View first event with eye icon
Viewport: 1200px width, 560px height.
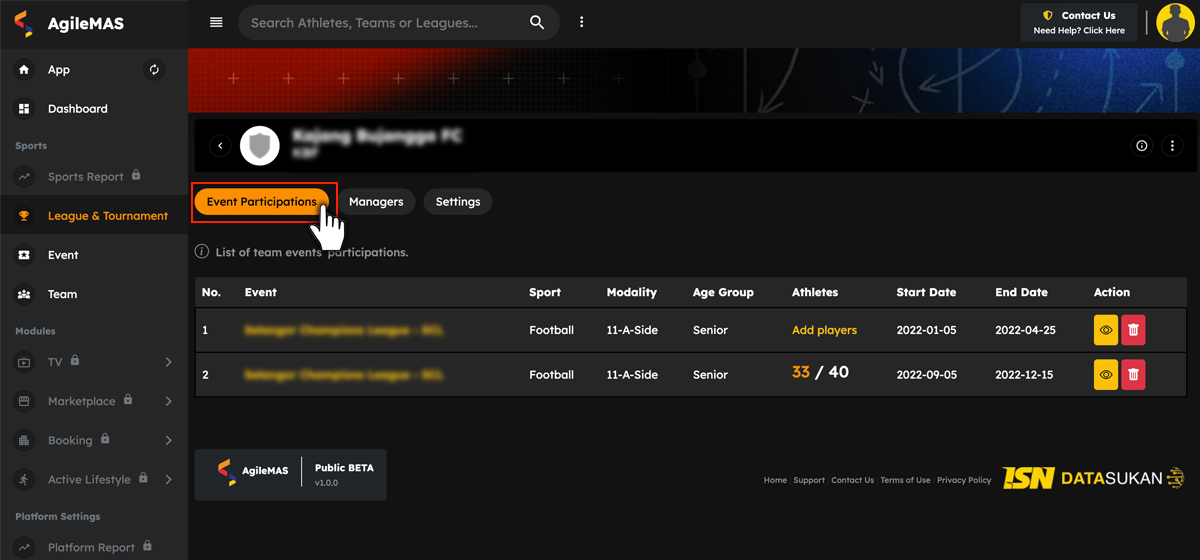point(1105,330)
